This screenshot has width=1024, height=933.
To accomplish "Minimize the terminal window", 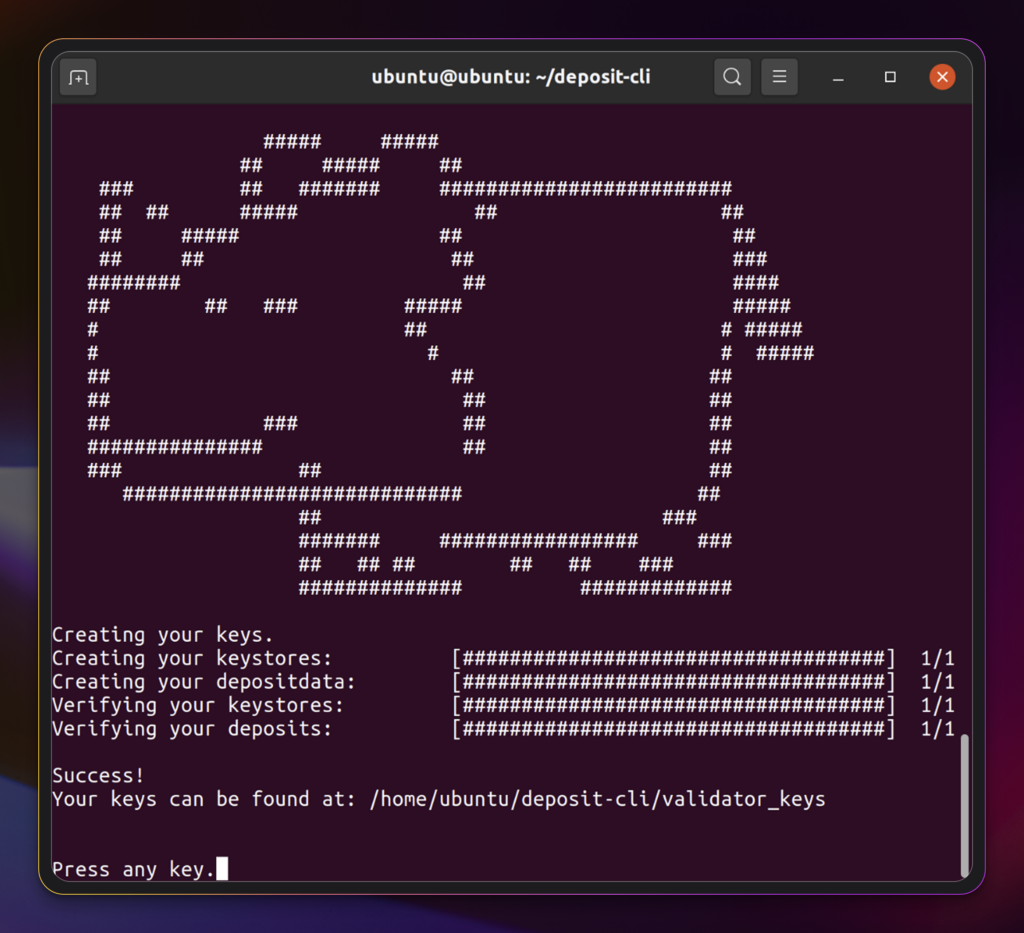I will (839, 78).
